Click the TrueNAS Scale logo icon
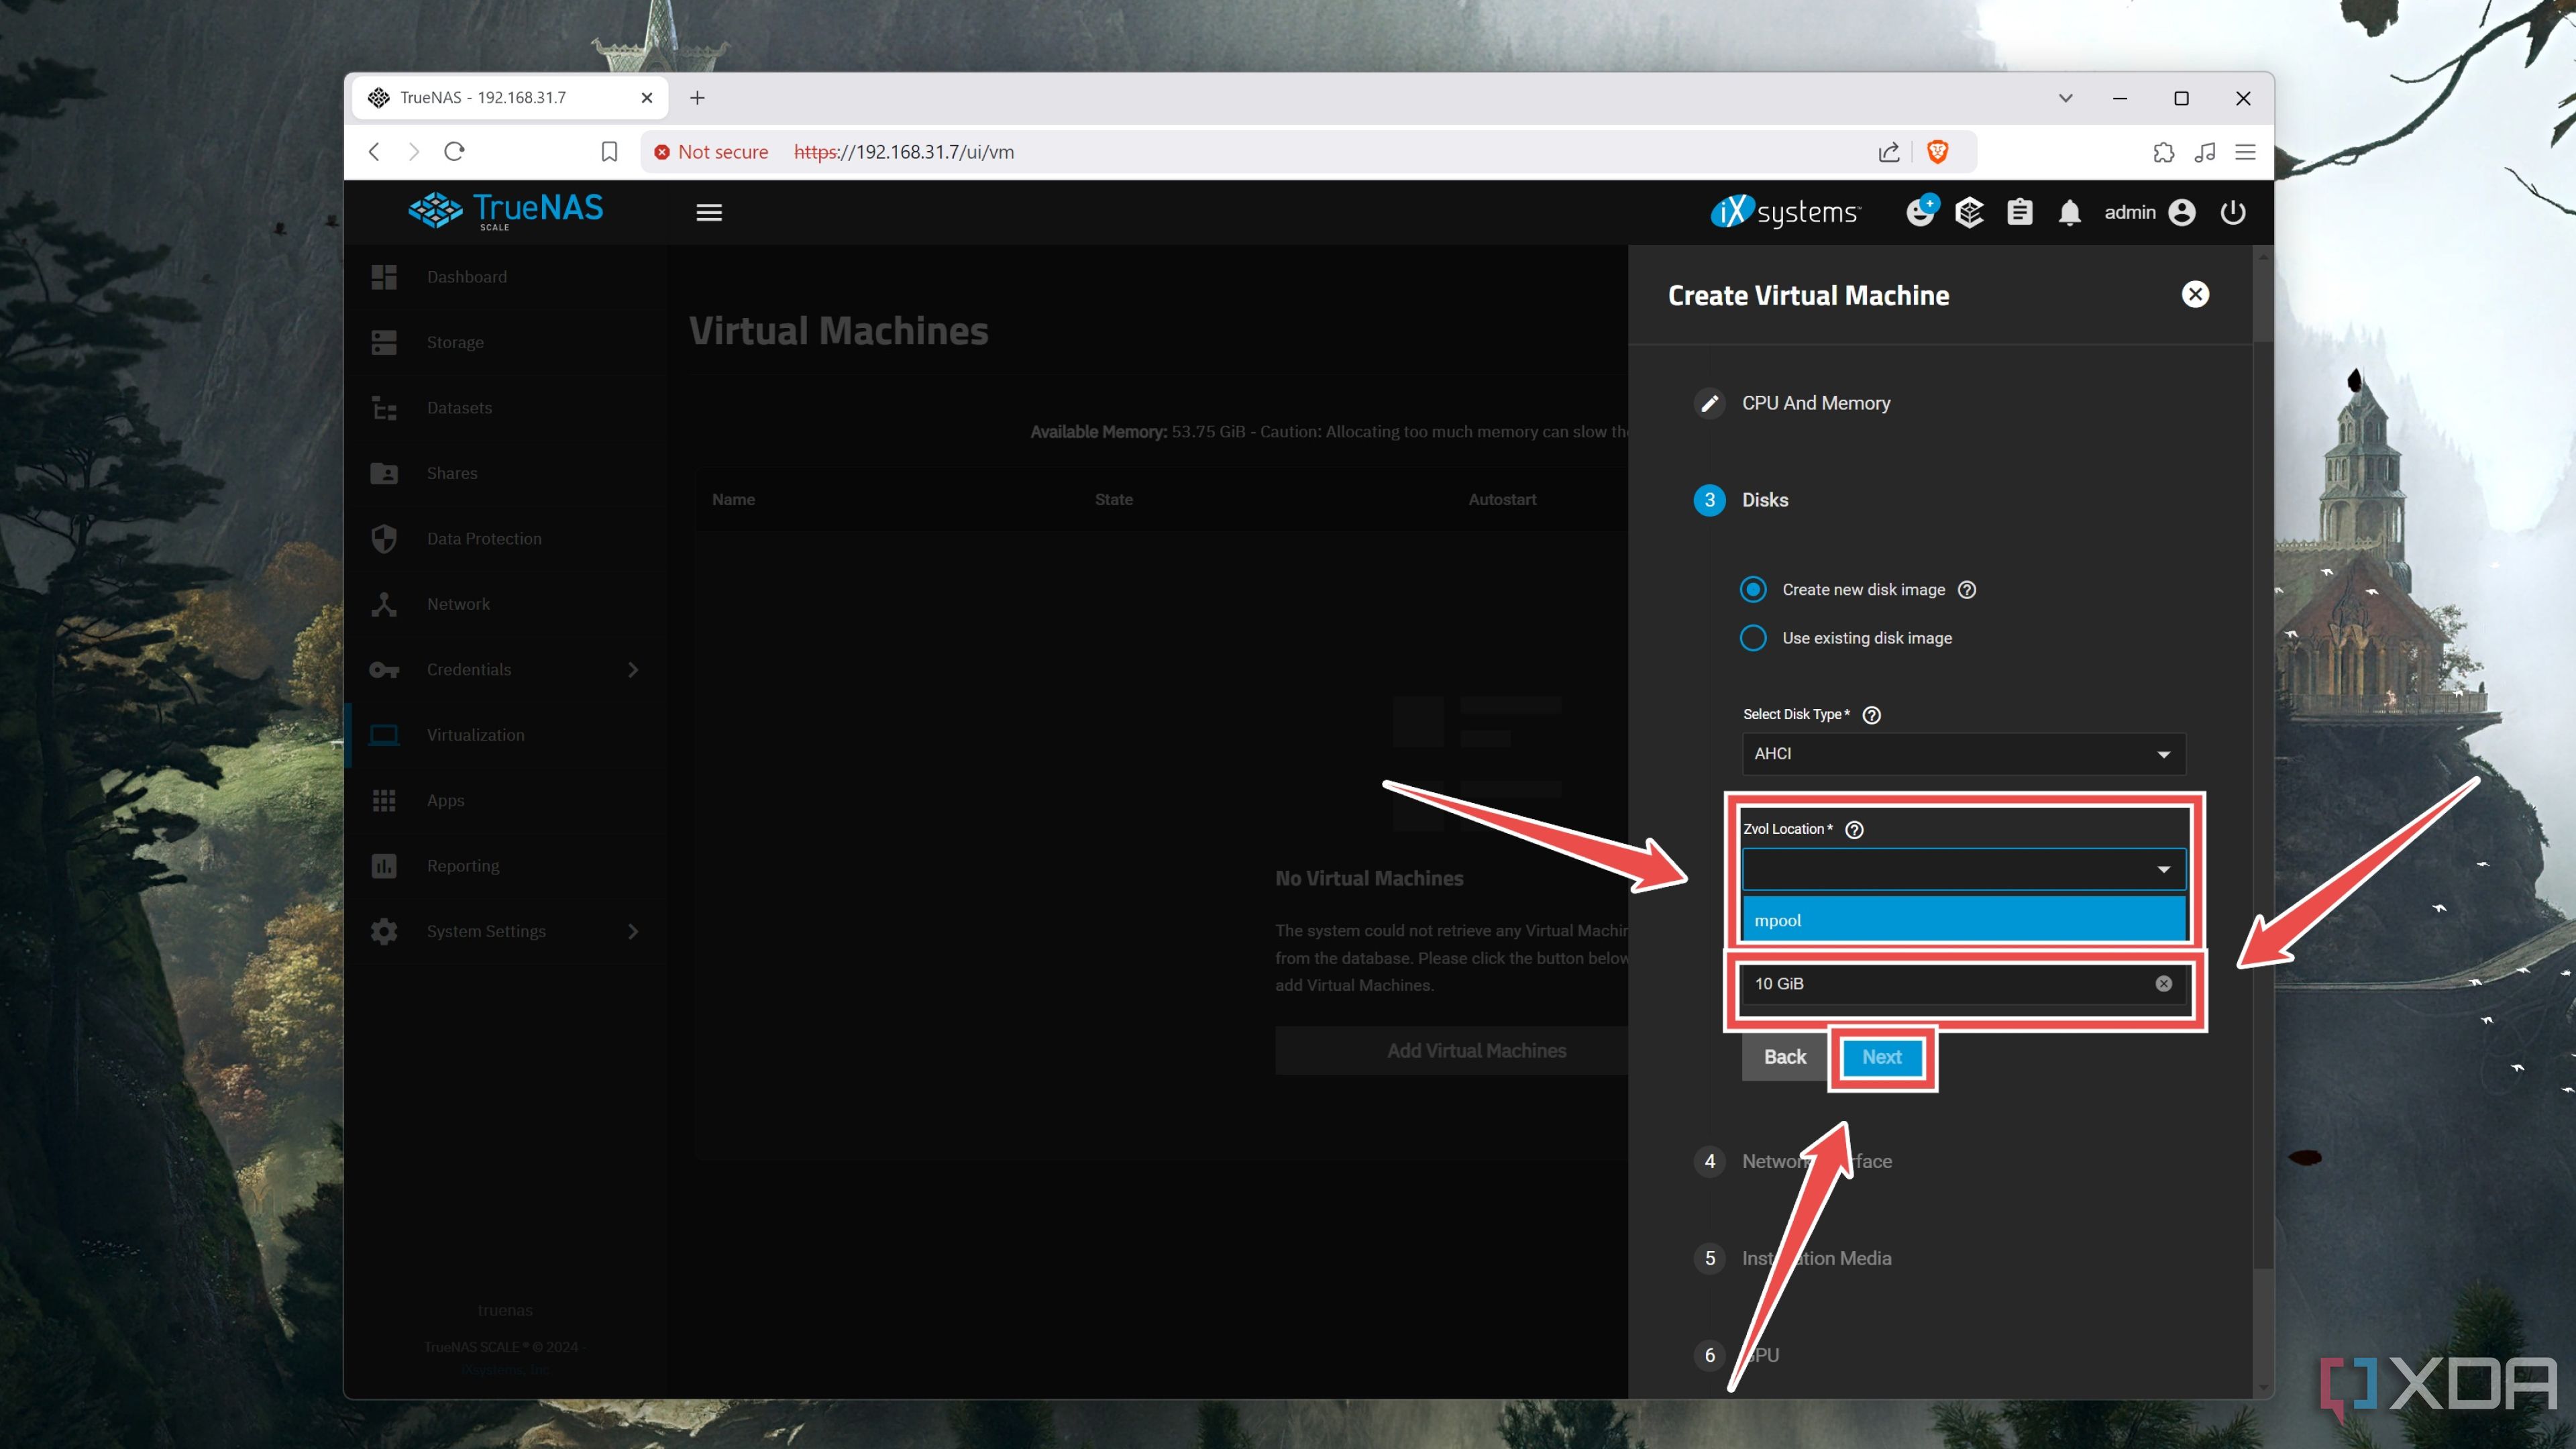Image resolution: width=2576 pixels, height=1449 pixels. pos(435,211)
